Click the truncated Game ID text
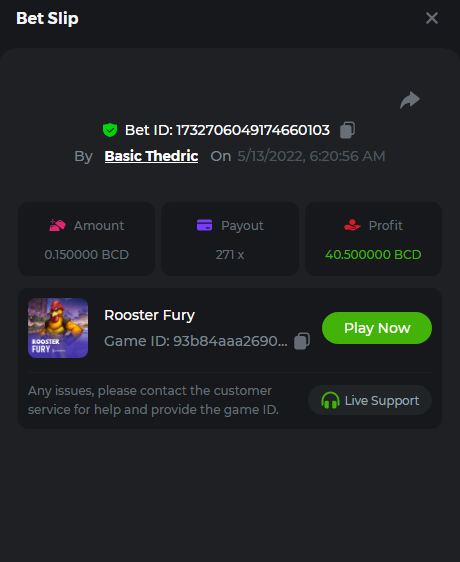This screenshot has height=562, width=460. (x=196, y=341)
